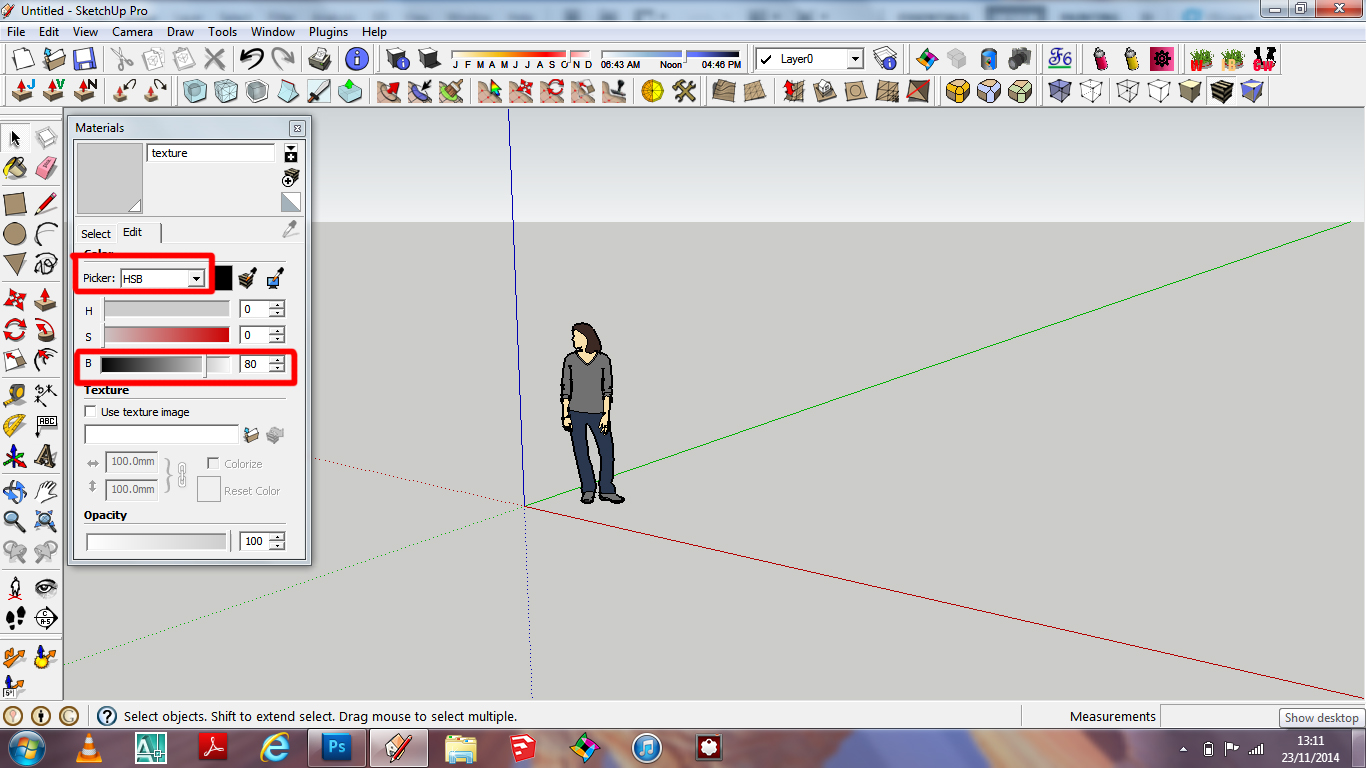Viewport: 1366px width, 768px height.
Task: Click the B brightness slider
Action: tap(165, 365)
